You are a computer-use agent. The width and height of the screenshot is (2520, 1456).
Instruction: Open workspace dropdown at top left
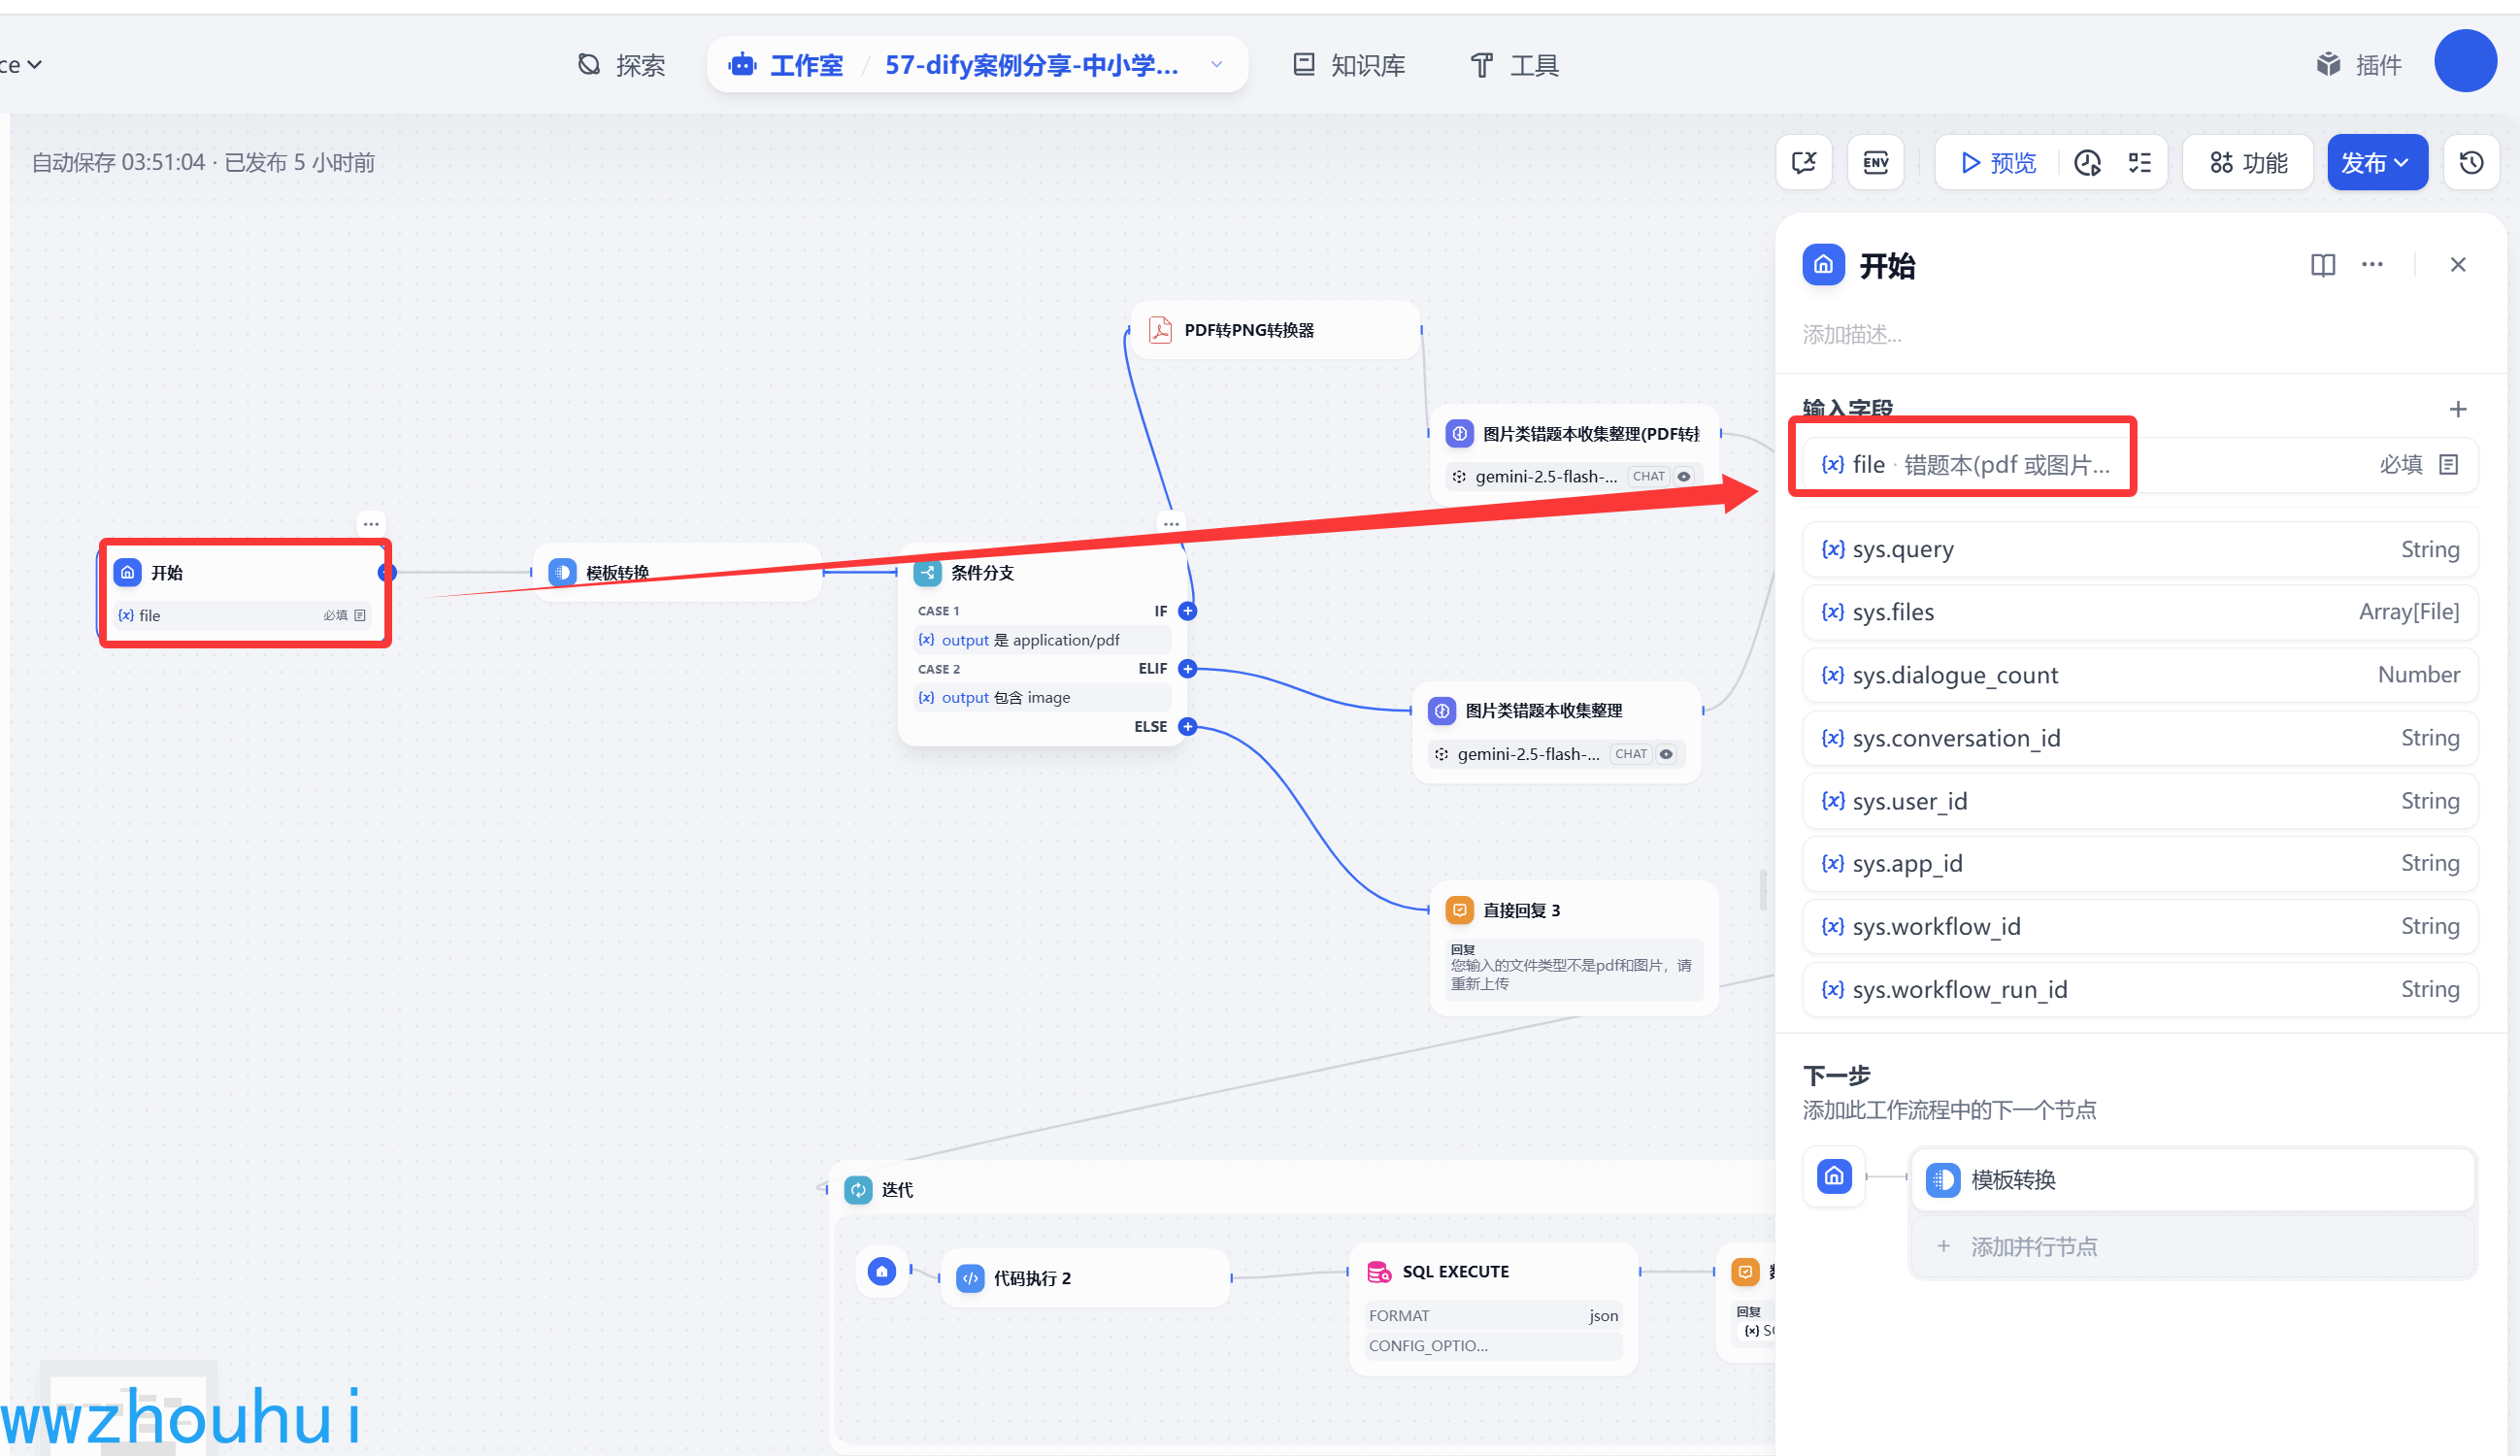point(22,65)
